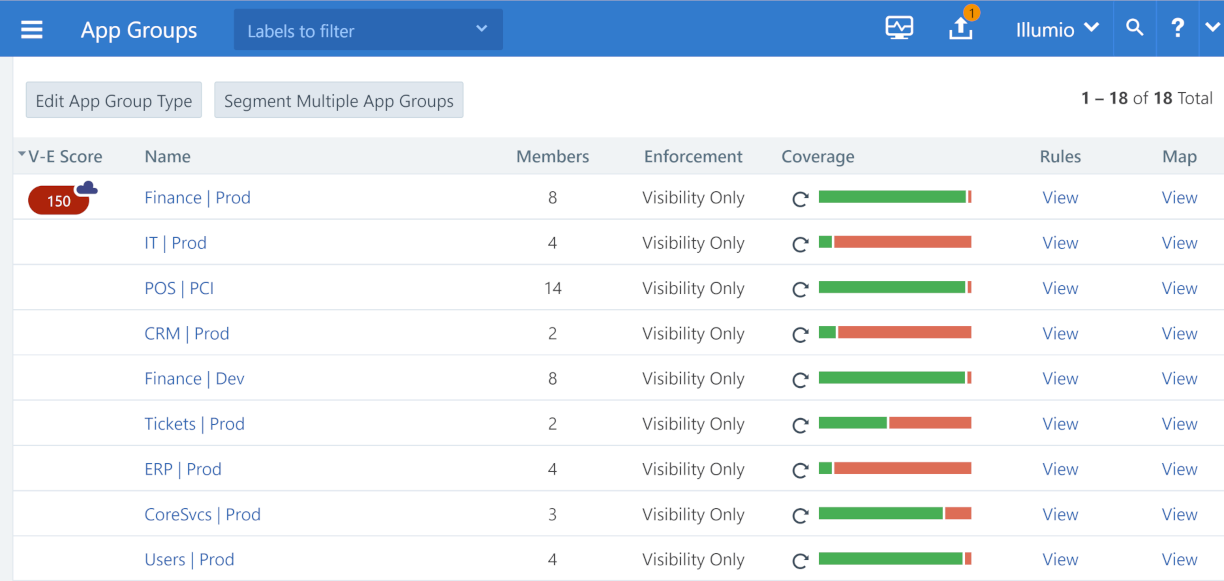Open the Finance | Dev app group
1224x581 pixels.
[194, 378]
